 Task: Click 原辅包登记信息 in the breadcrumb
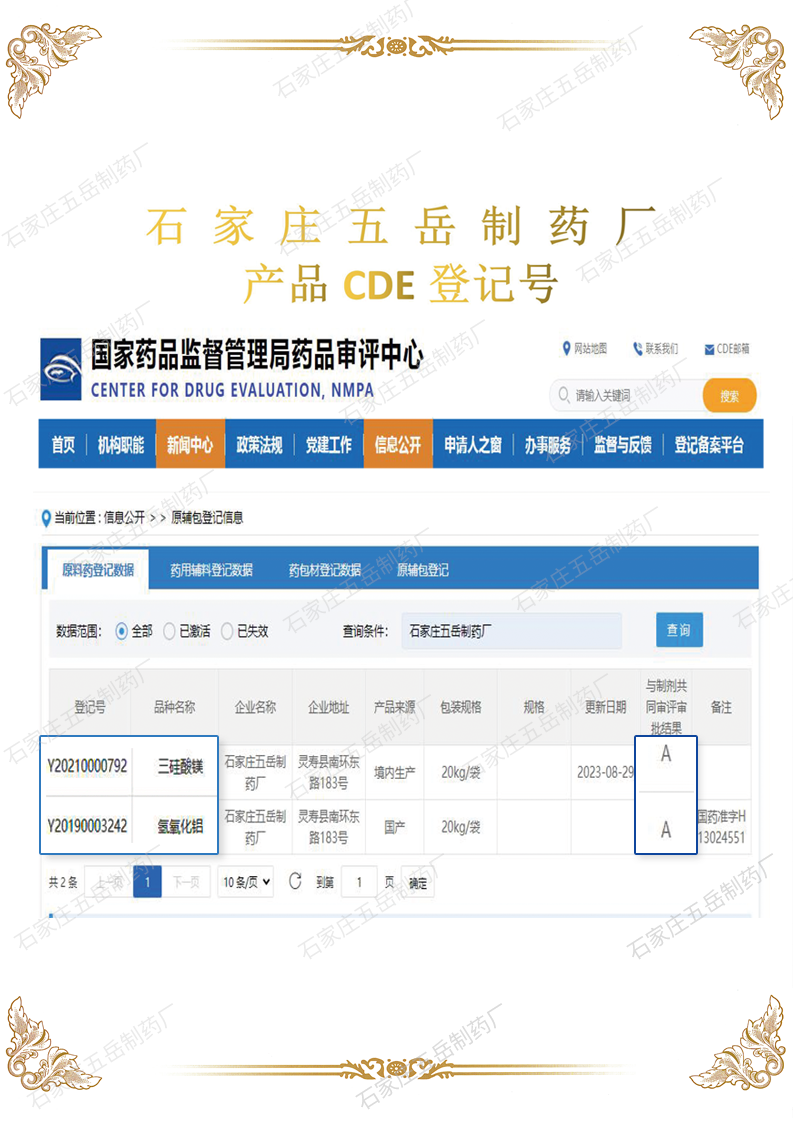pos(207,518)
